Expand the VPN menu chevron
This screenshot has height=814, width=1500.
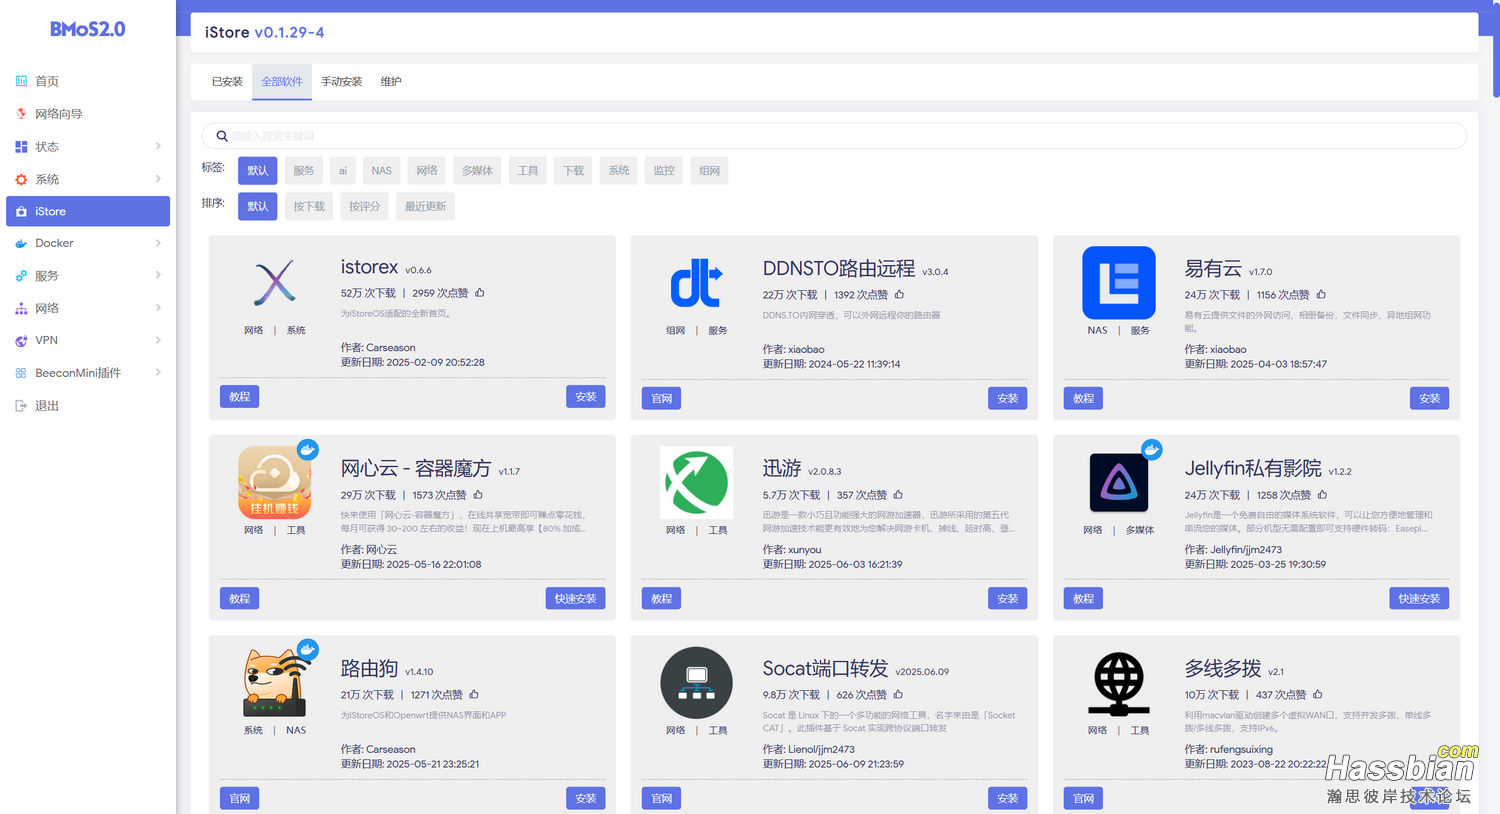(x=158, y=340)
